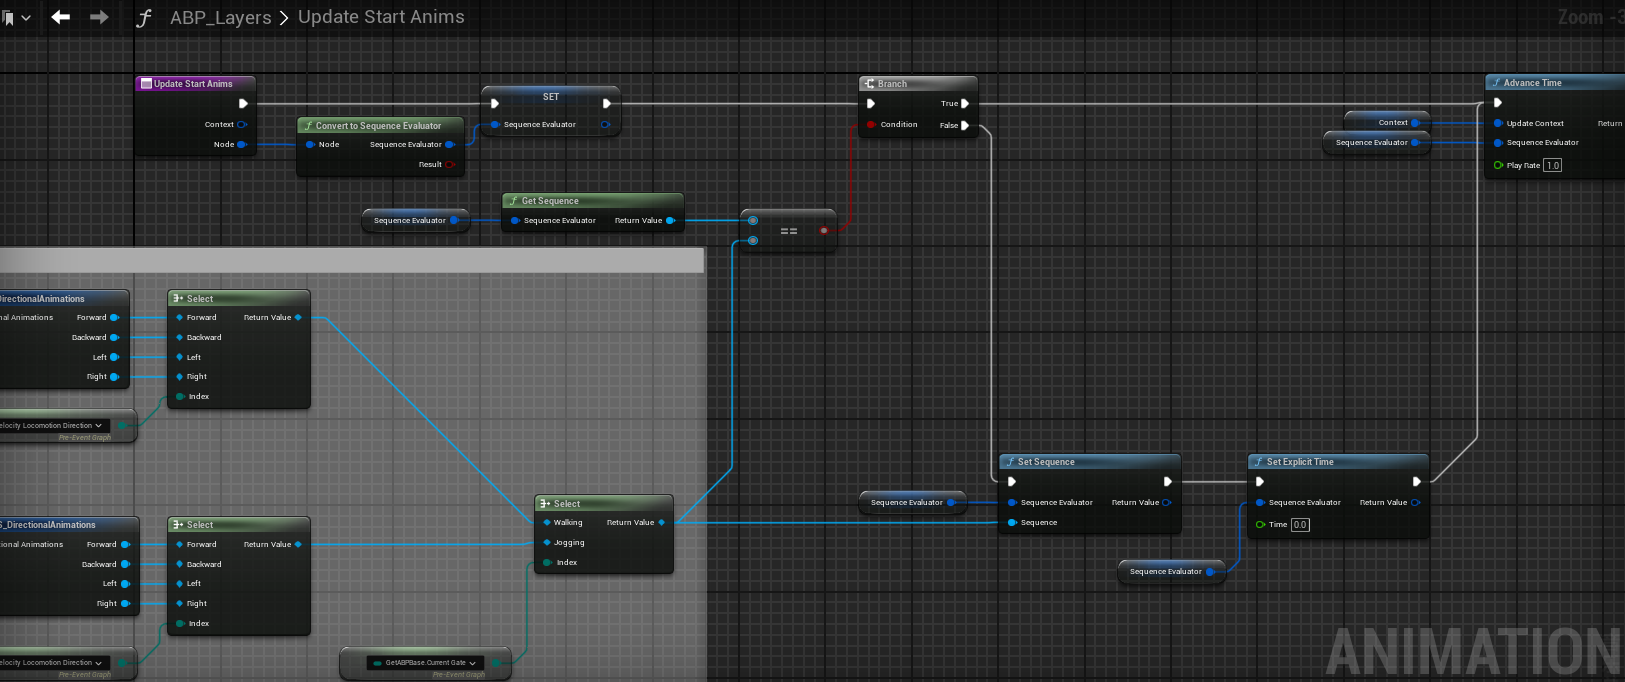Open the GetABPBase.Current Gate dropdown
The image size is (1625, 682).
click(x=426, y=662)
